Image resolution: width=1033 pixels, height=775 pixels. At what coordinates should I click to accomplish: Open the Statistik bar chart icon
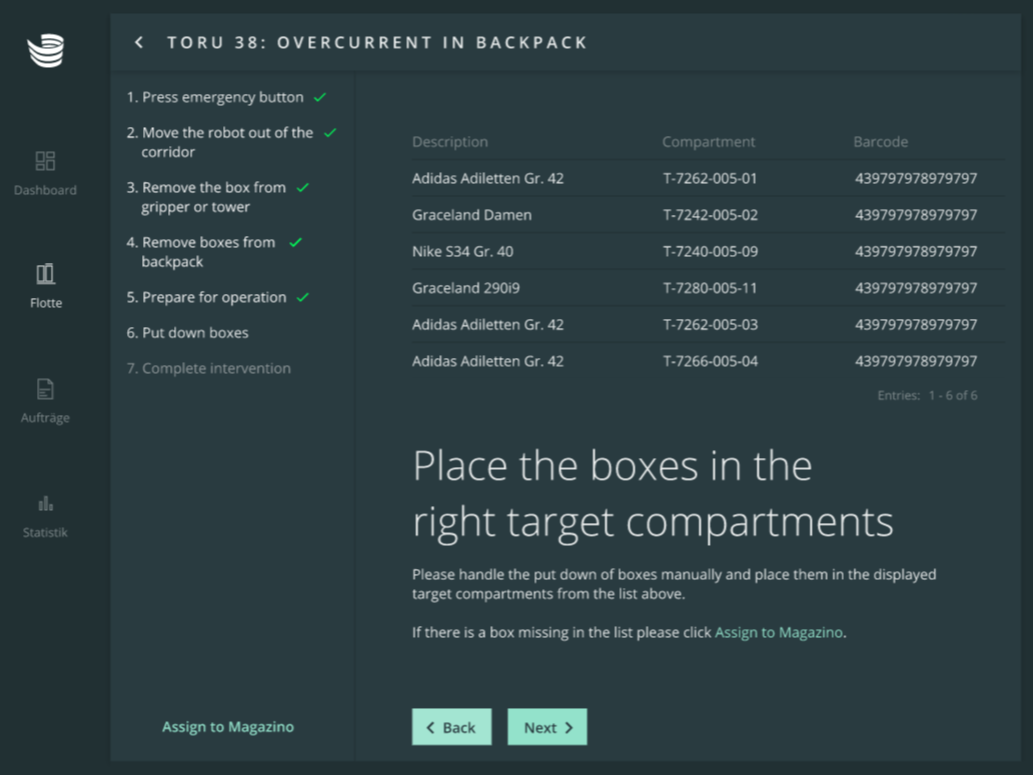coord(45,503)
